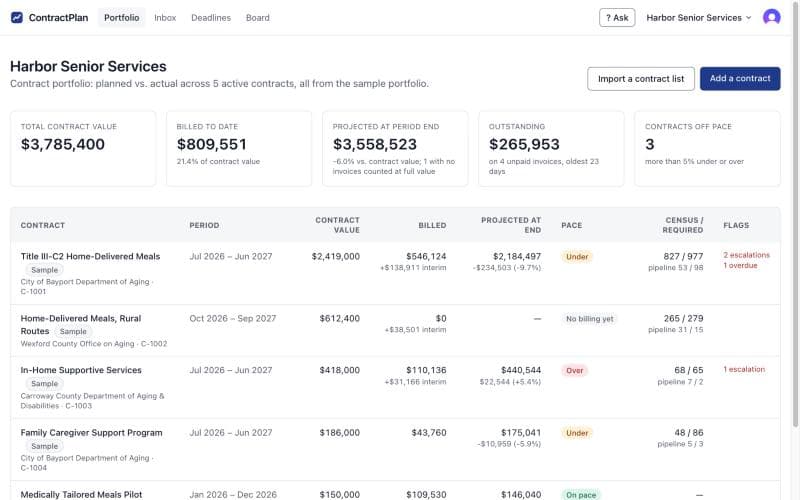
Task: Open Family Caregiver Support Program contract
Action: click(91, 433)
